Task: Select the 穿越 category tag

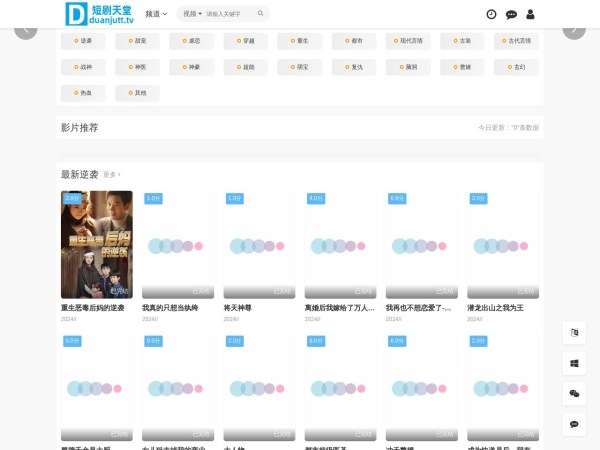Action: (245, 42)
